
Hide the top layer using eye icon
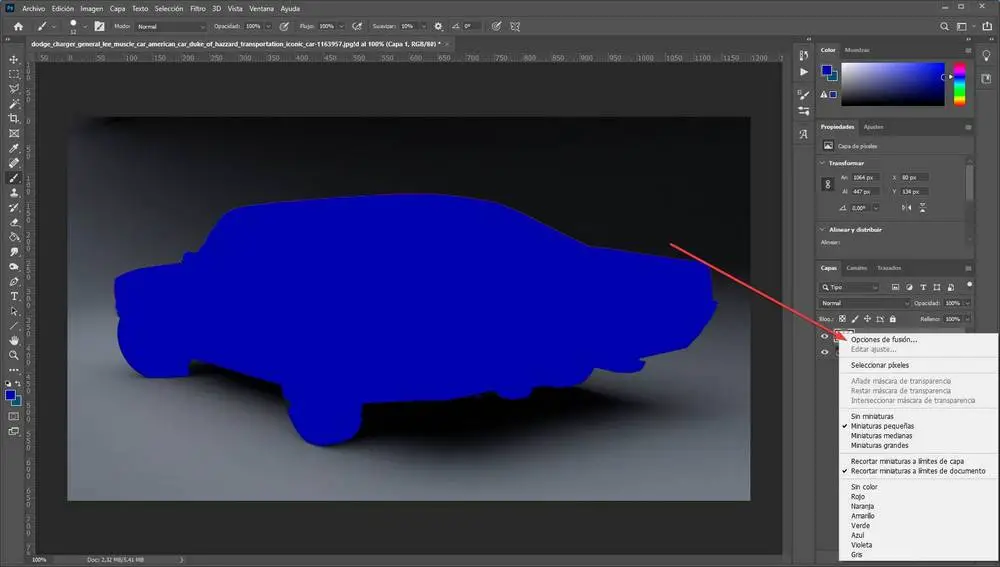pos(825,337)
